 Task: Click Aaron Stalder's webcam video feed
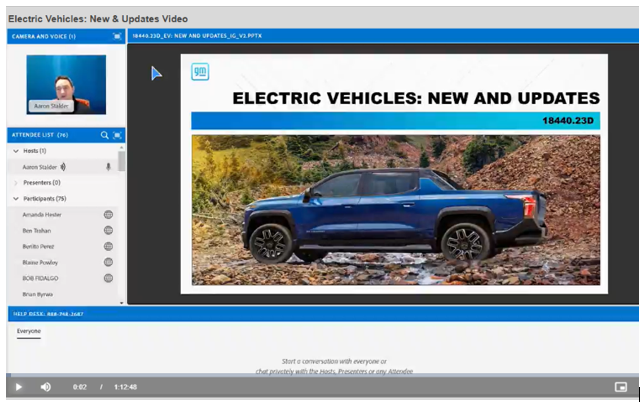click(x=66, y=84)
